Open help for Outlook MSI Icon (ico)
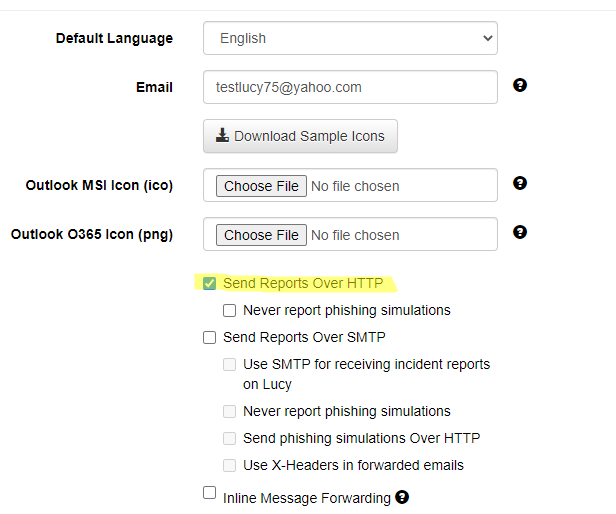The height and width of the screenshot is (514, 616). (520, 183)
